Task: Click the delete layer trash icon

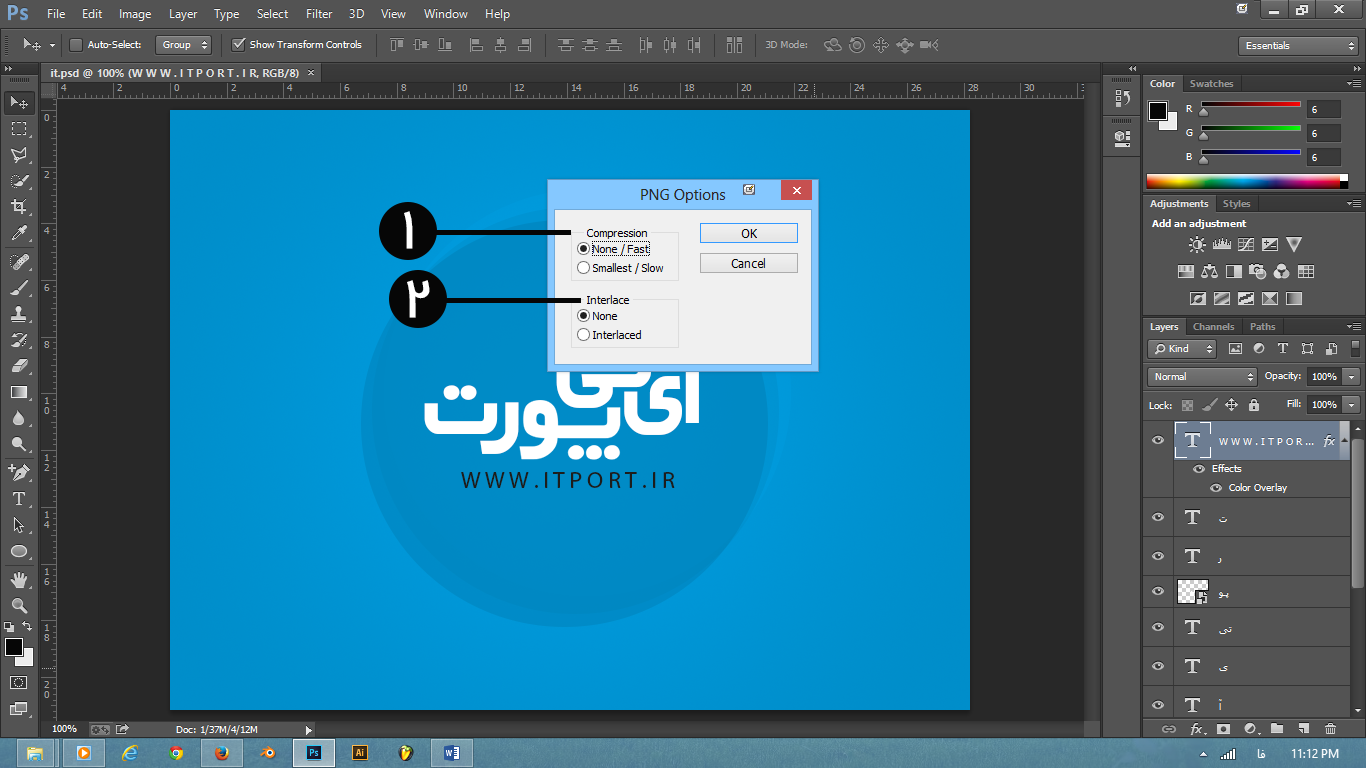Action: point(1330,729)
